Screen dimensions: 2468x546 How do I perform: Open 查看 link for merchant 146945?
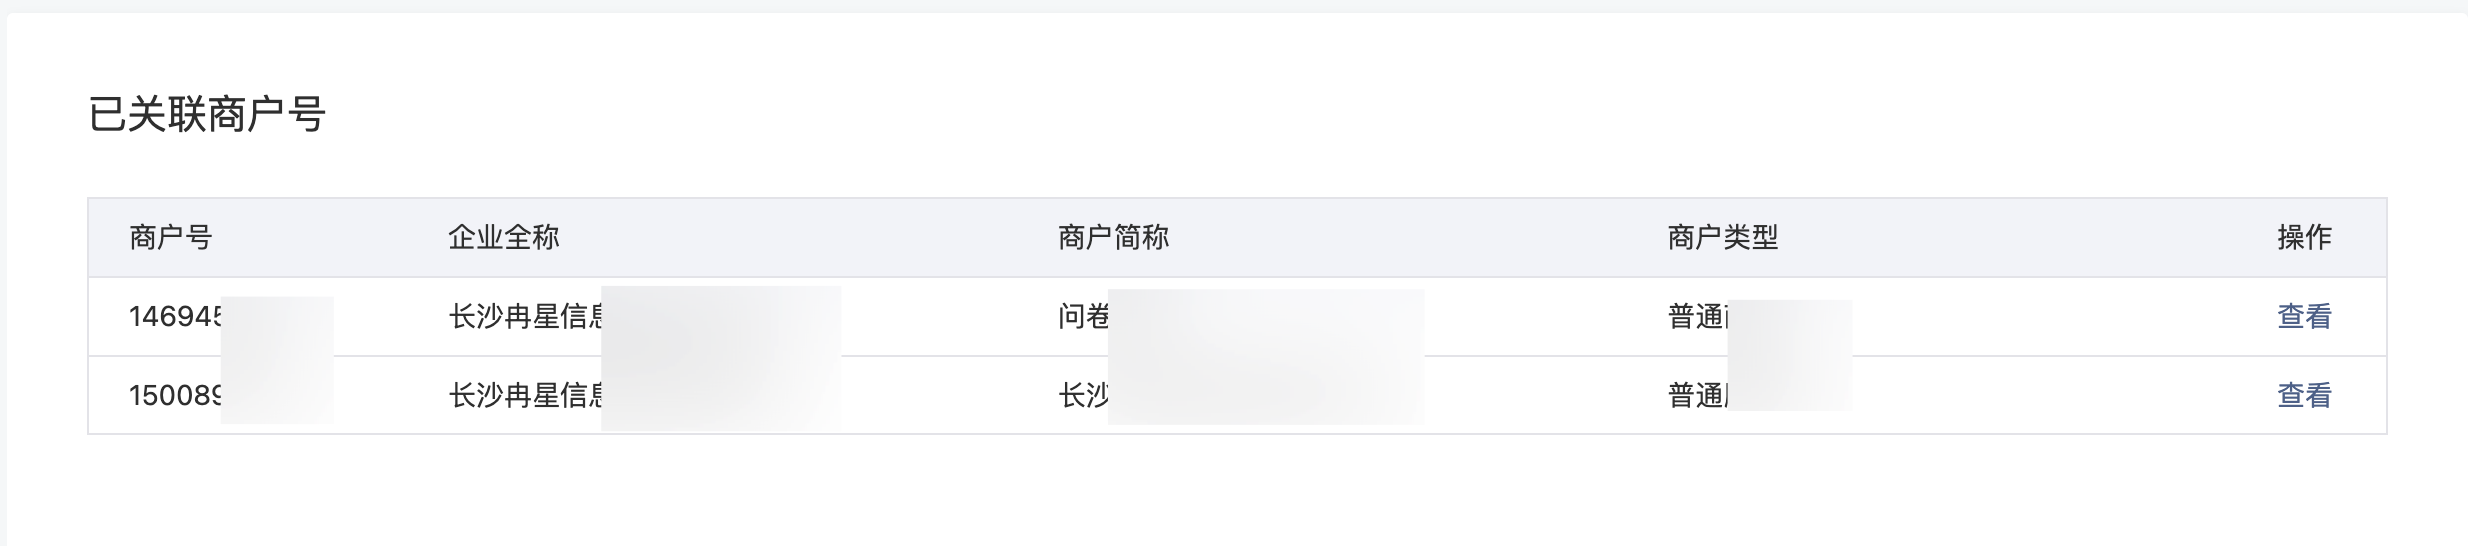click(x=2304, y=316)
